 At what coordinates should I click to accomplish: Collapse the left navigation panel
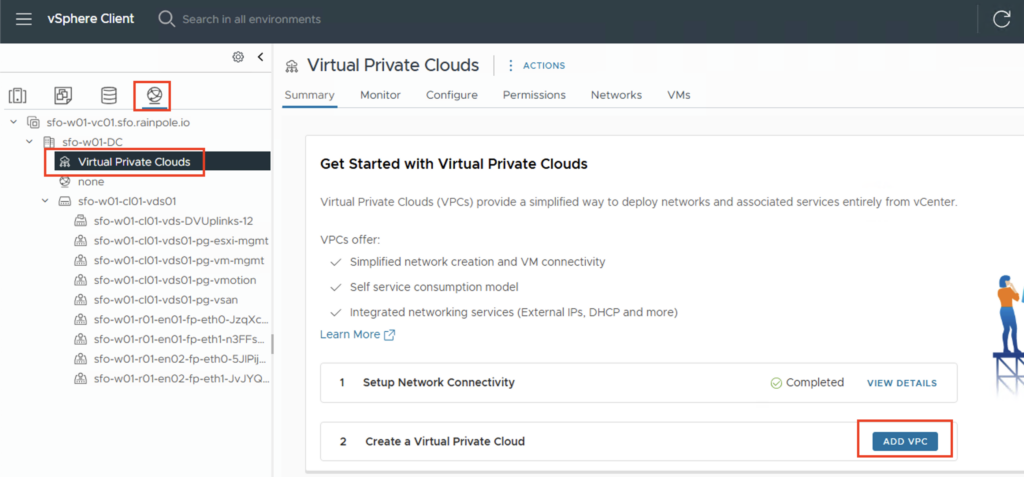[260, 57]
